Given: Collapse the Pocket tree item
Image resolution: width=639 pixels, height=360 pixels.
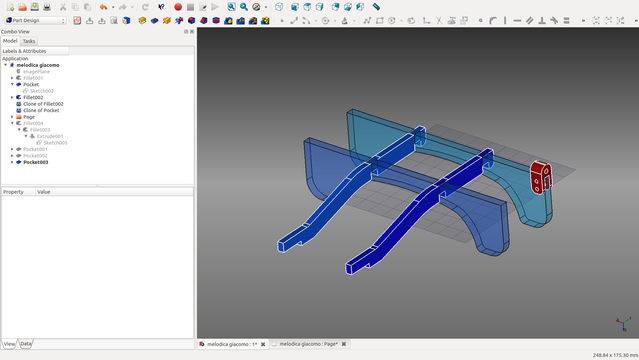Looking at the screenshot, I should 12,84.
